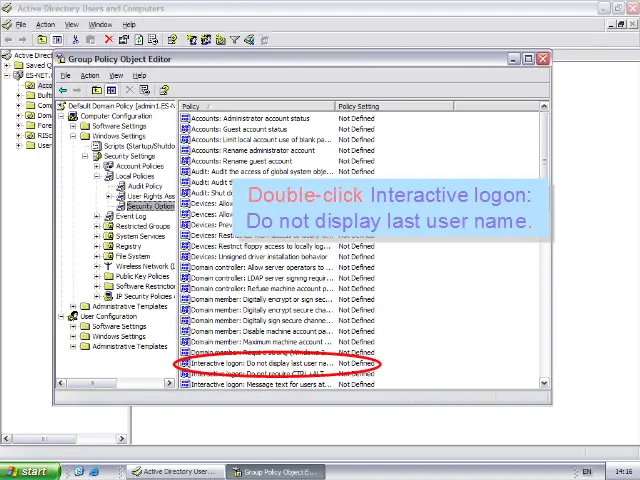This screenshot has height=480, width=640.
Task: Click up-one-level icon in Active Directory toolbar
Action: click(42, 40)
